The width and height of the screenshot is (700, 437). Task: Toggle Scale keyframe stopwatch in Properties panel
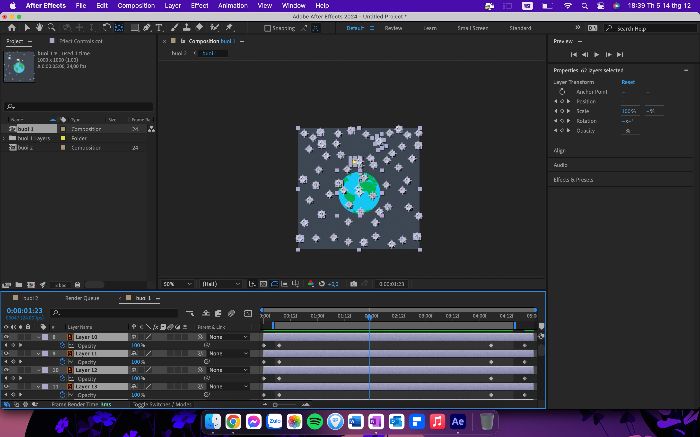(x=562, y=111)
